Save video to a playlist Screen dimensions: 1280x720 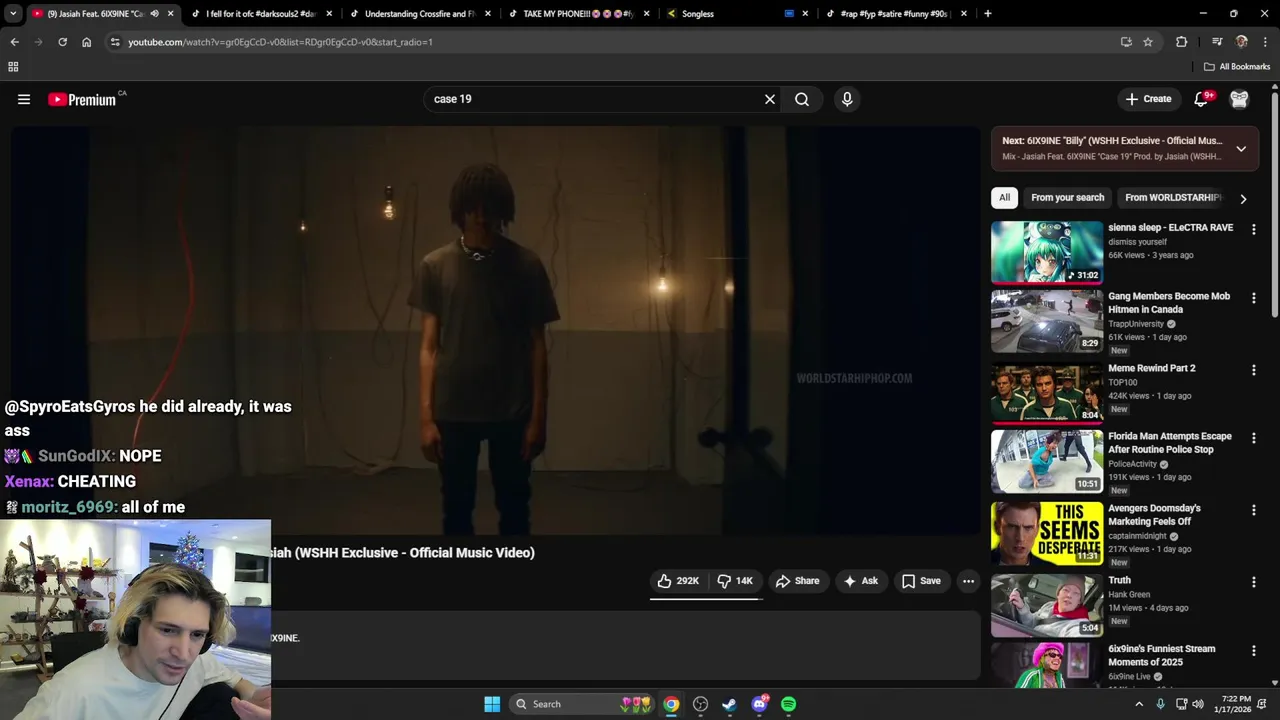click(x=921, y=581)
